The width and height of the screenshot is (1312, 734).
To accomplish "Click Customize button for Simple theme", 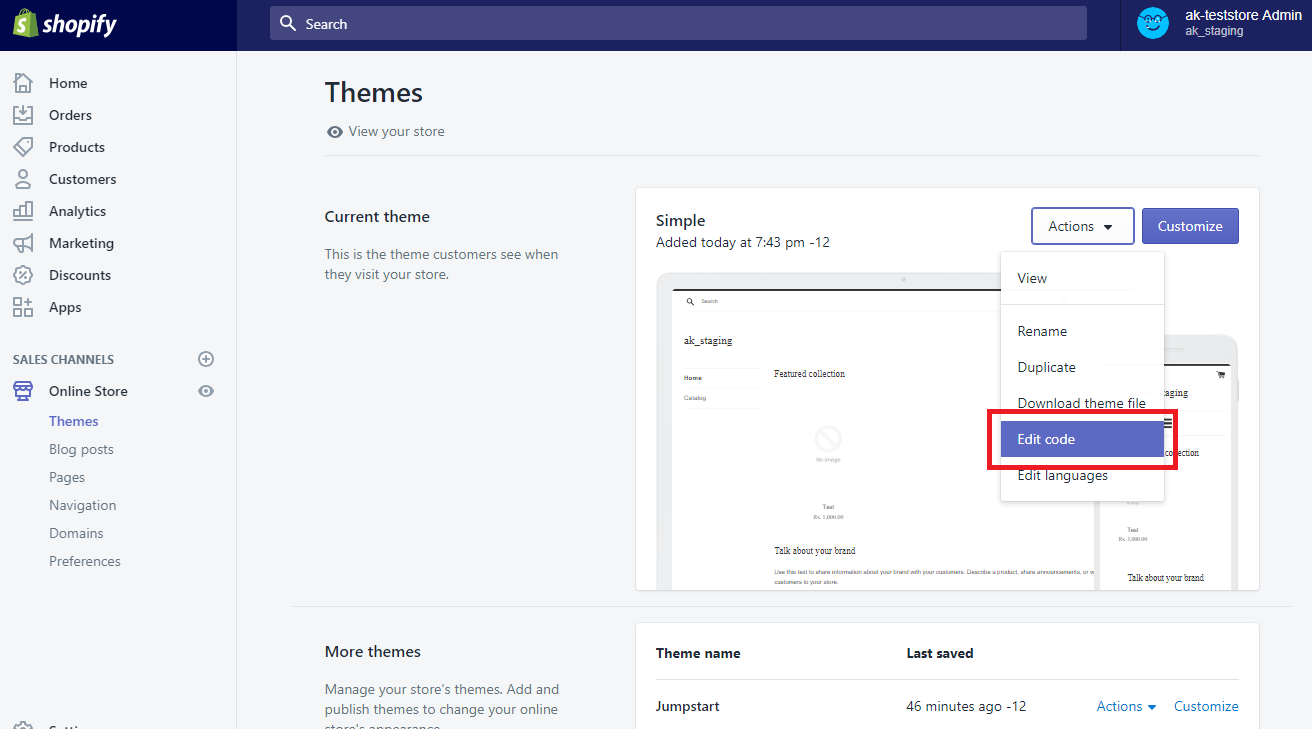I will [x=1190, y=226].
